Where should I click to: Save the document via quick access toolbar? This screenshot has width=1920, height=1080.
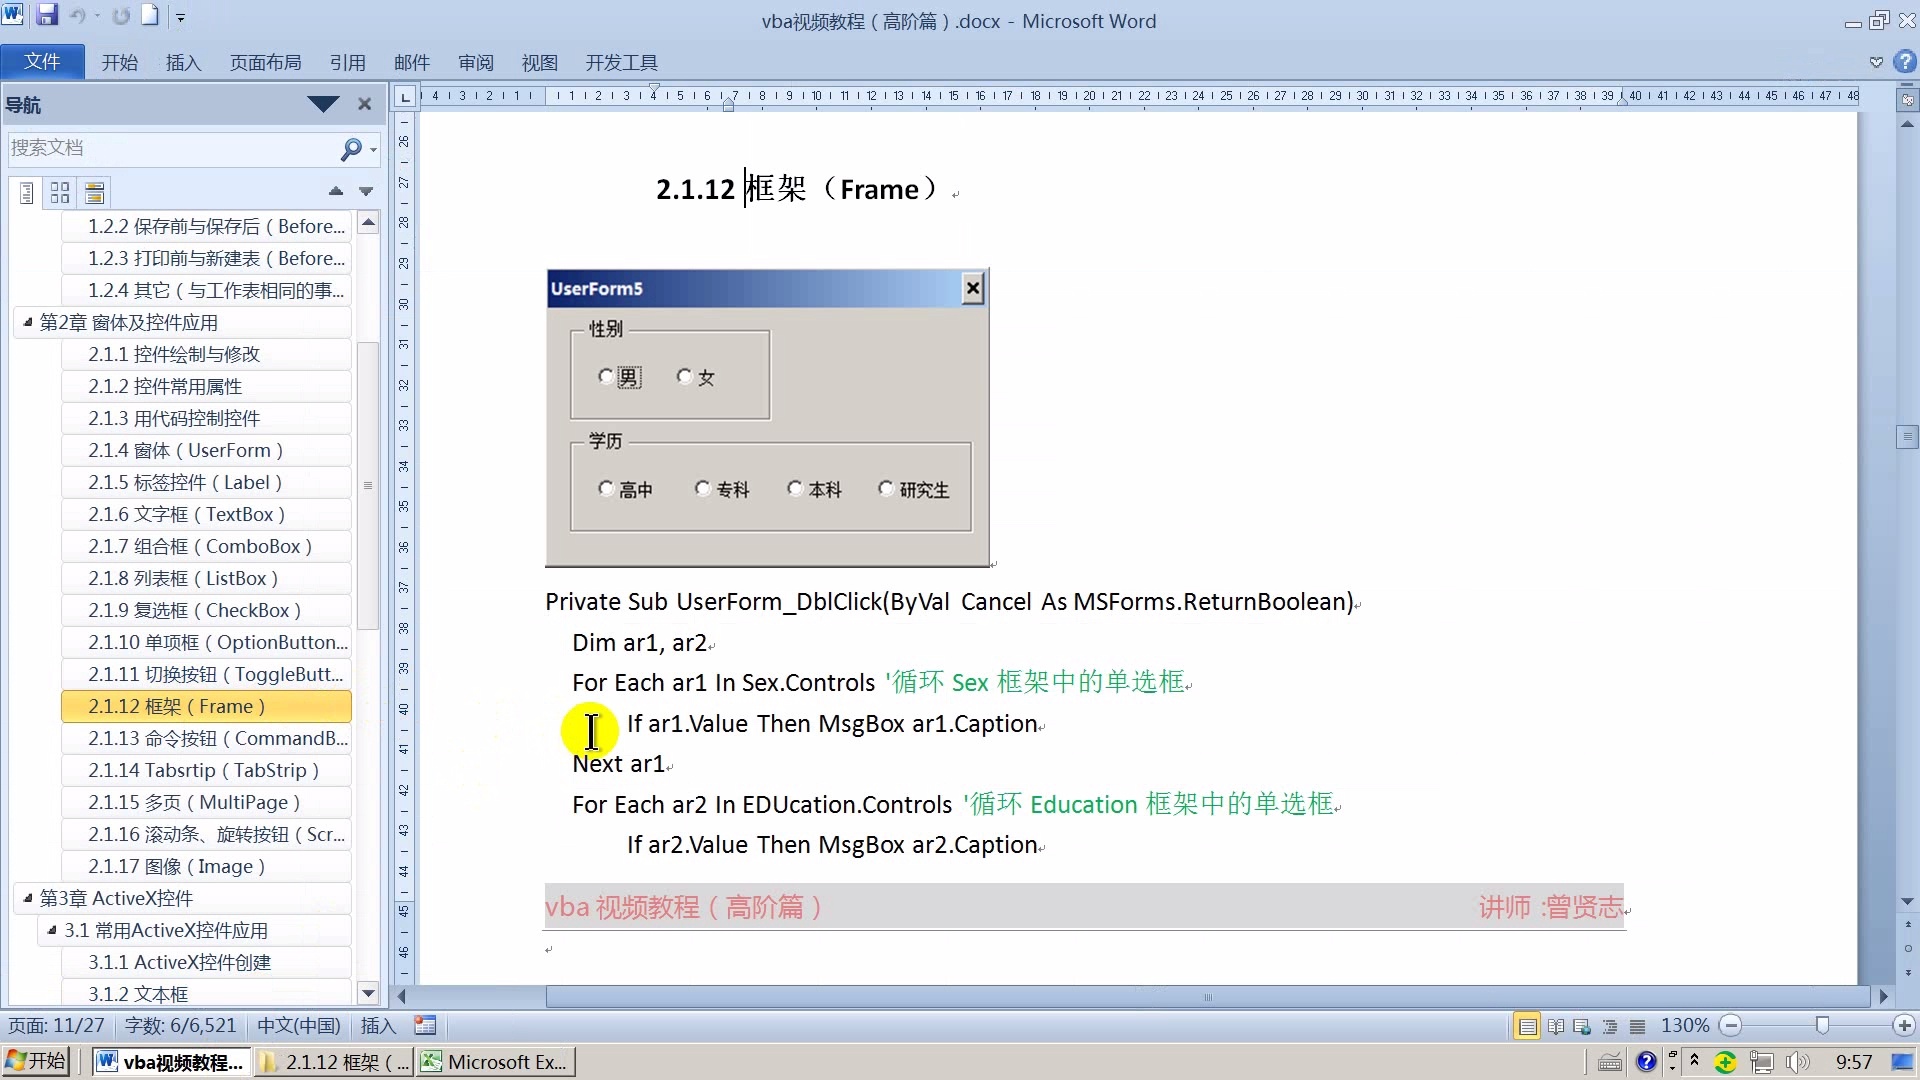46,15
